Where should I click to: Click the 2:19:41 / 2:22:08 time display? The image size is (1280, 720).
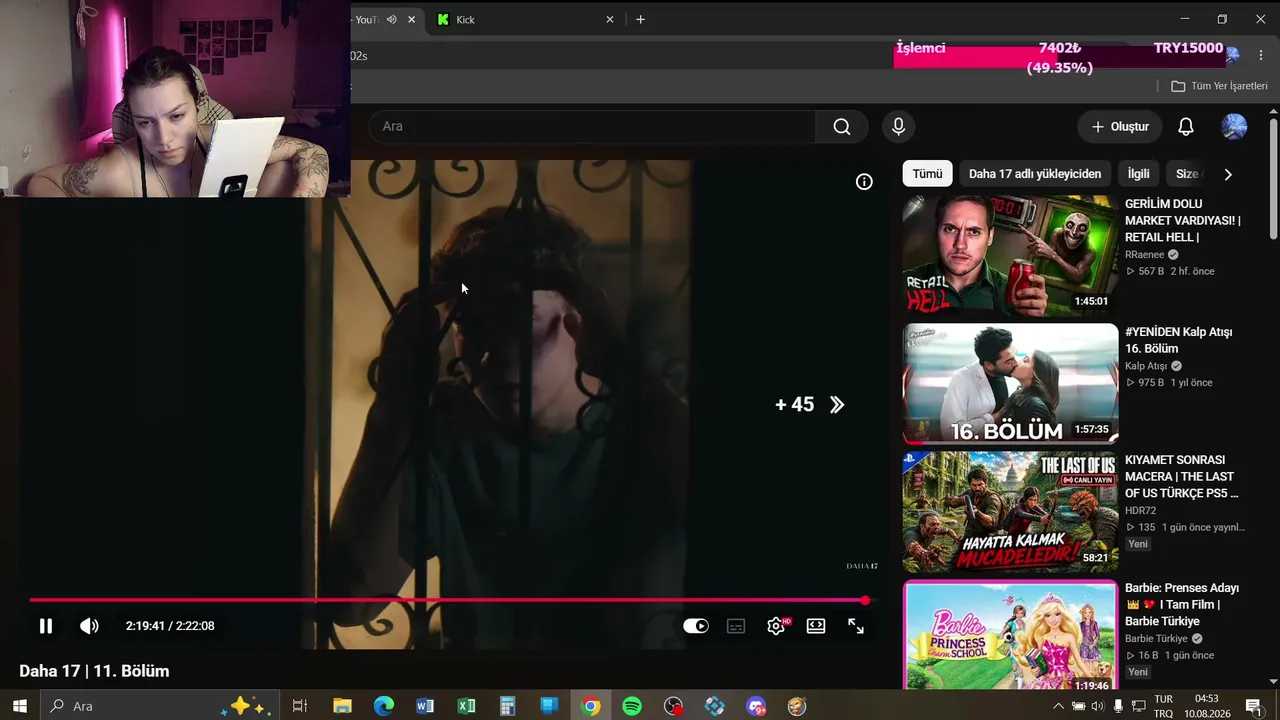[x=170, y=626]
